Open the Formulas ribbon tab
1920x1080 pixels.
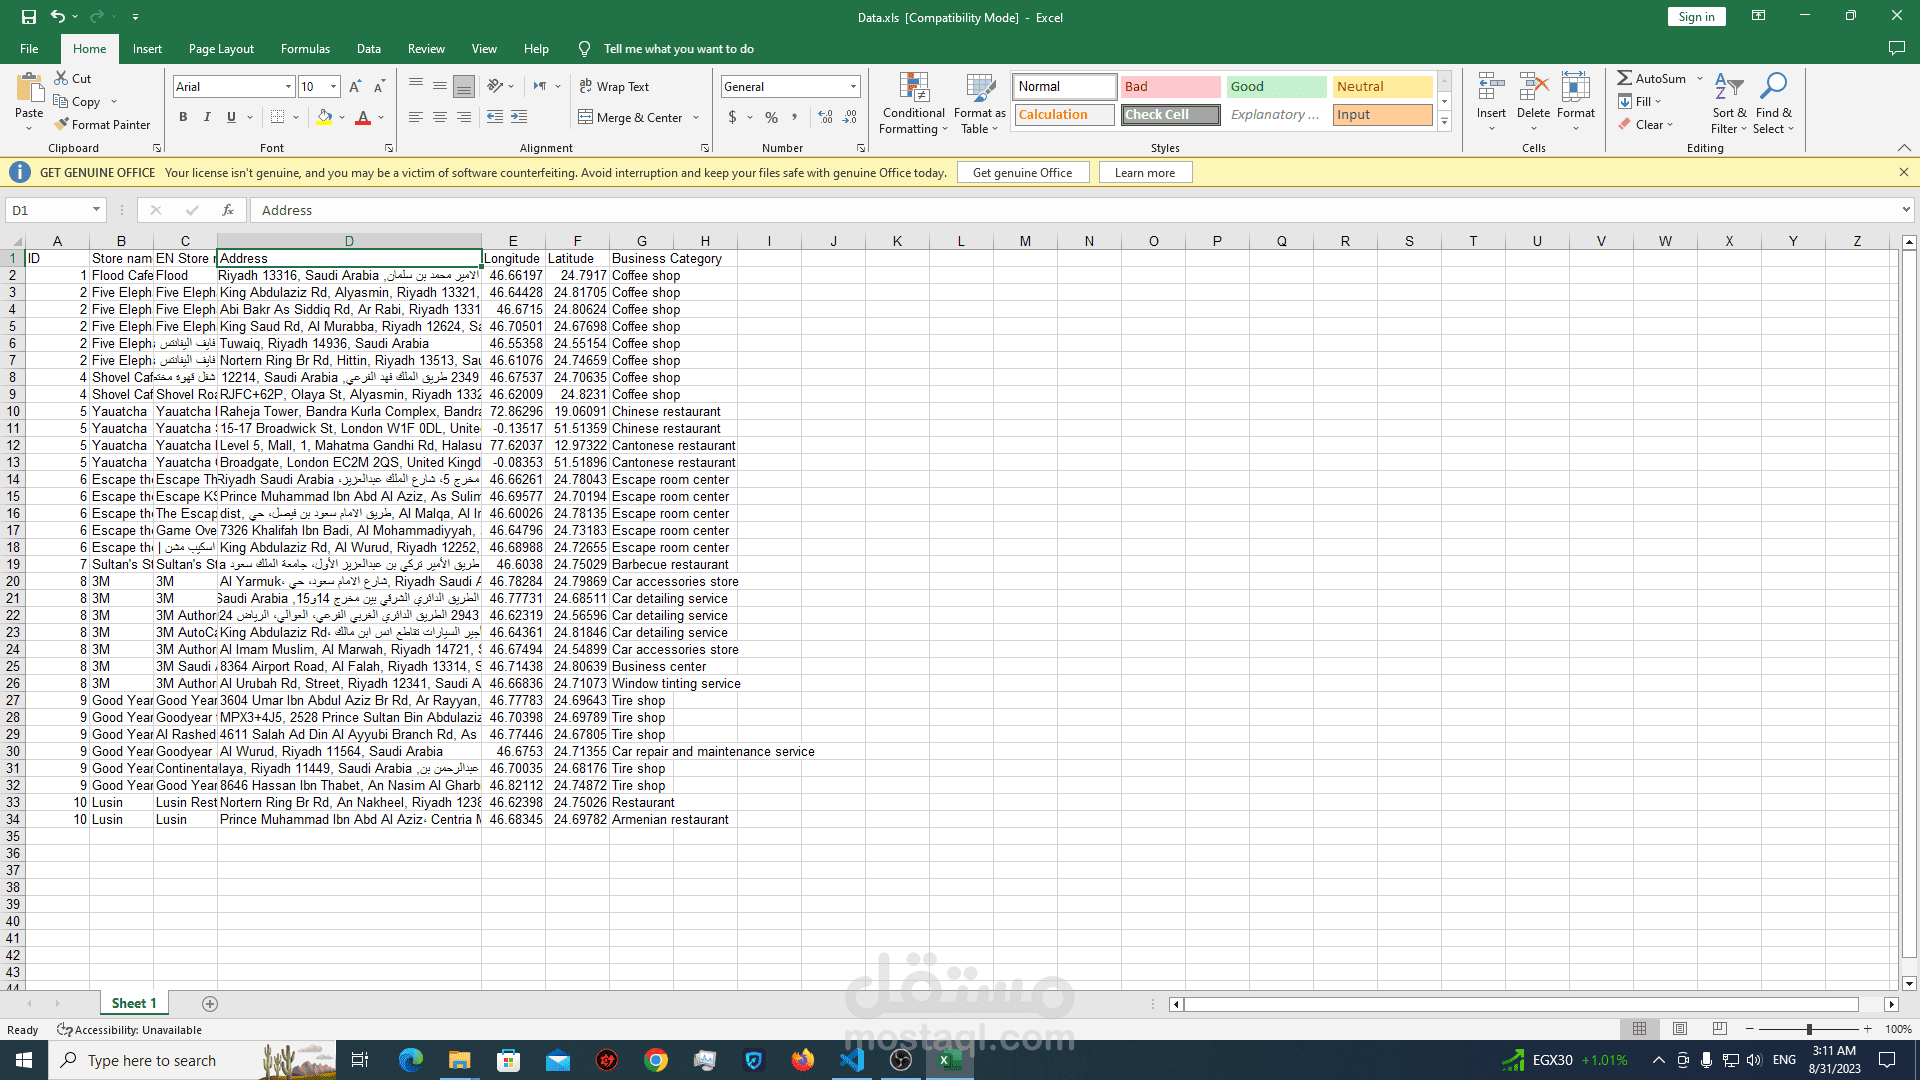[x=305, y=49]
